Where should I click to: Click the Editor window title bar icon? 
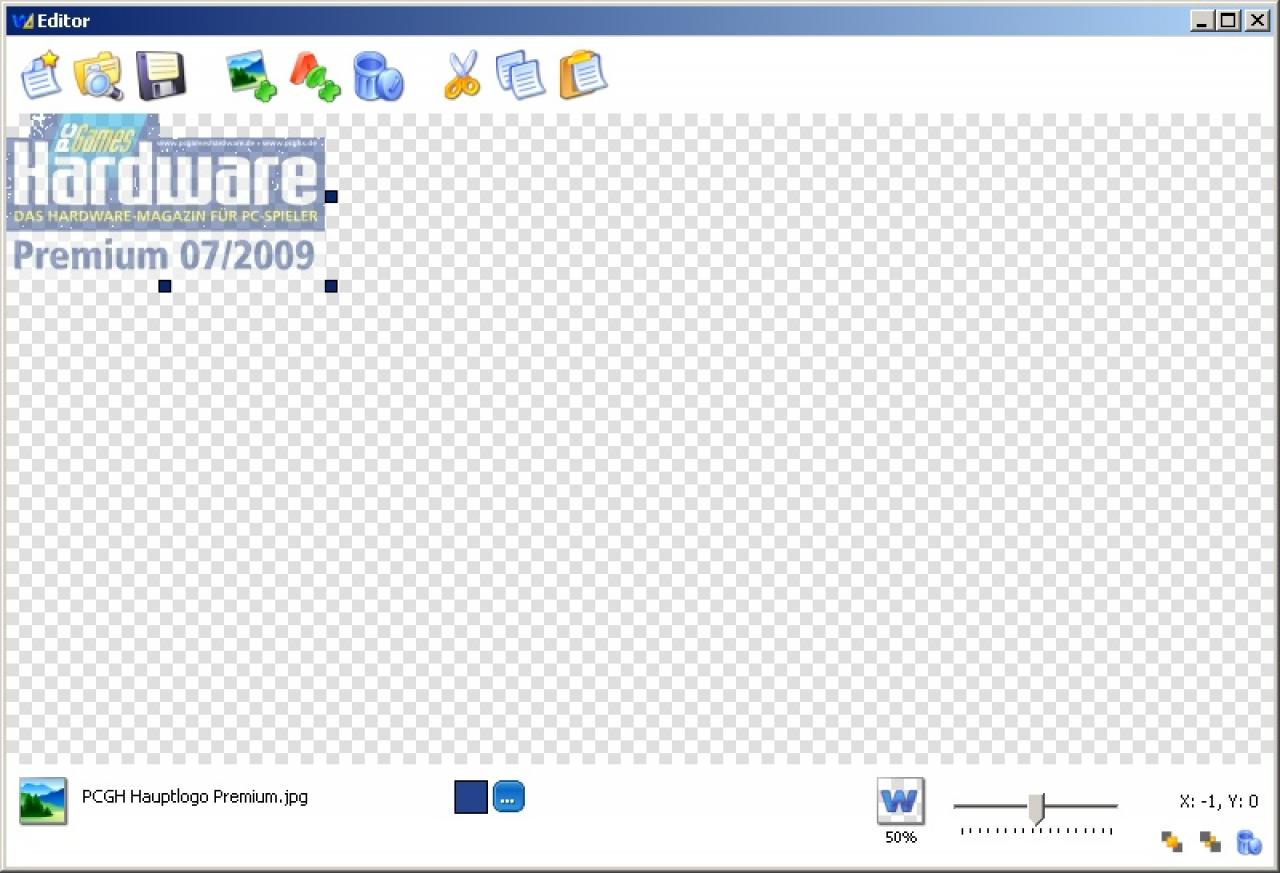click(23, 21)
